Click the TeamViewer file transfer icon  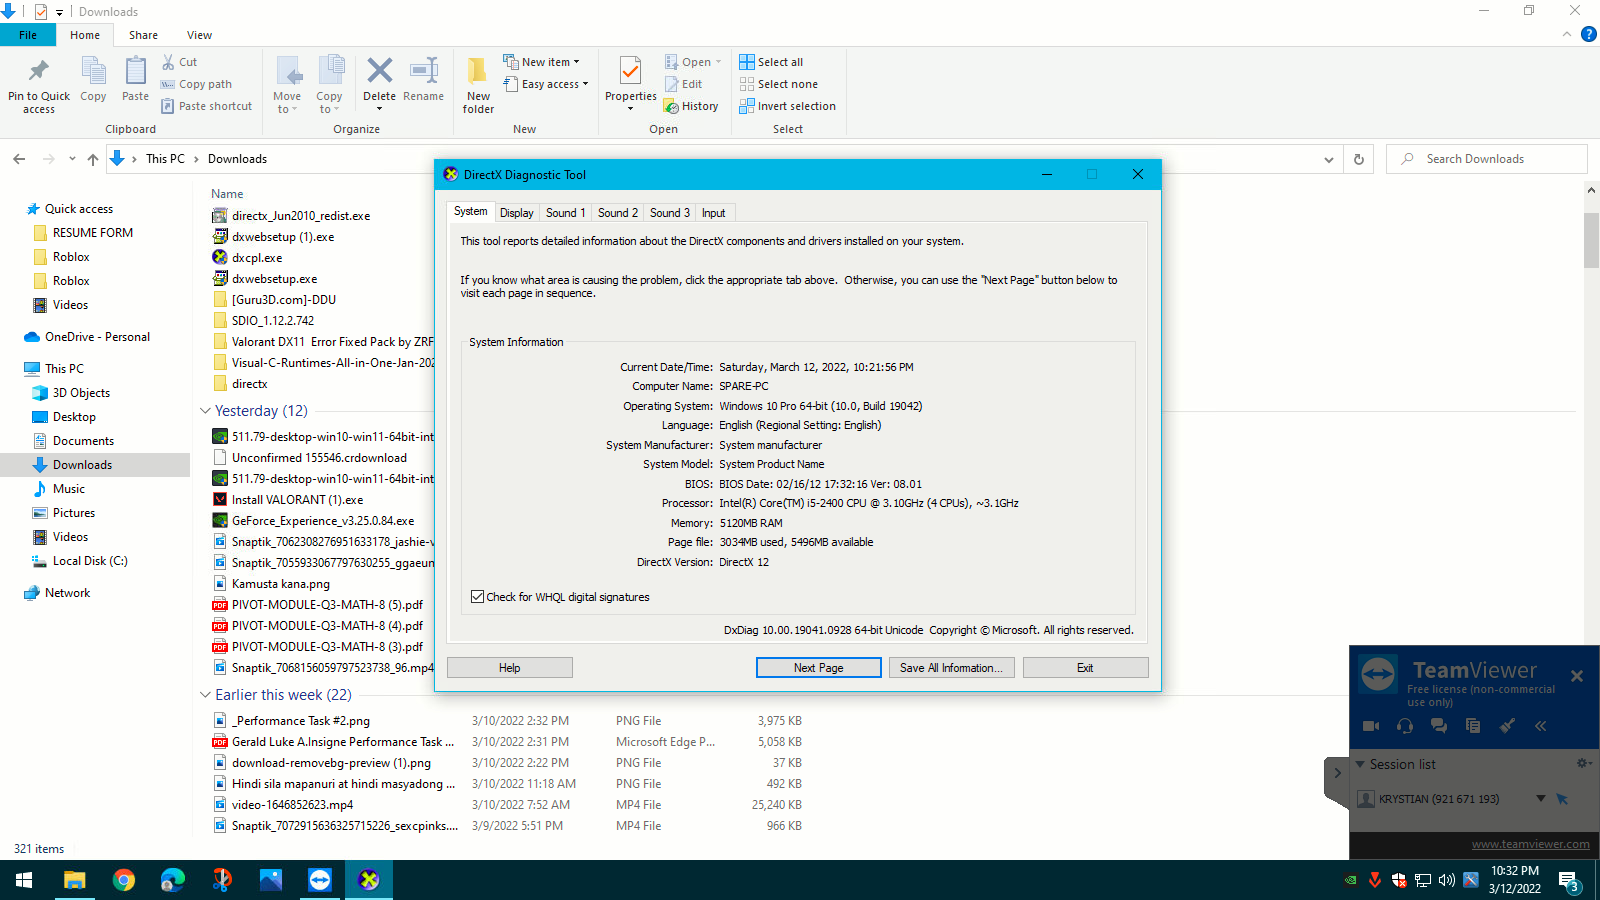click(1473, 726)
